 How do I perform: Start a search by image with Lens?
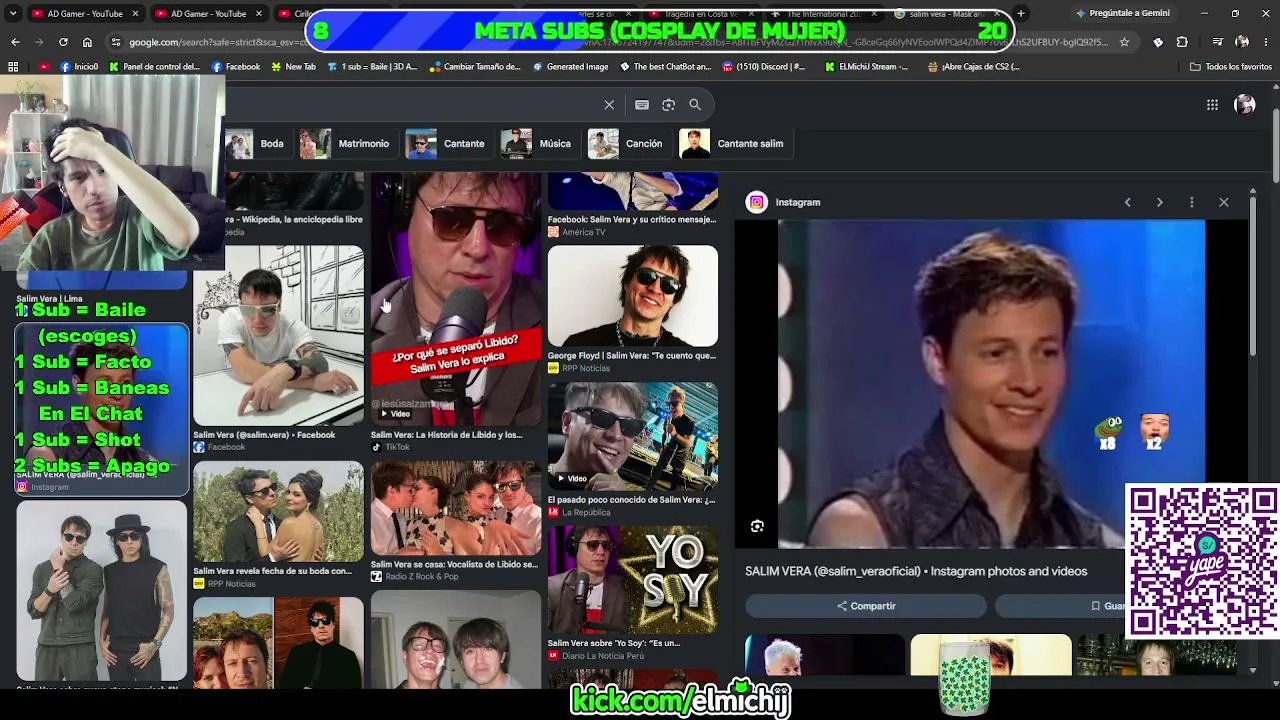pos(668,105)
